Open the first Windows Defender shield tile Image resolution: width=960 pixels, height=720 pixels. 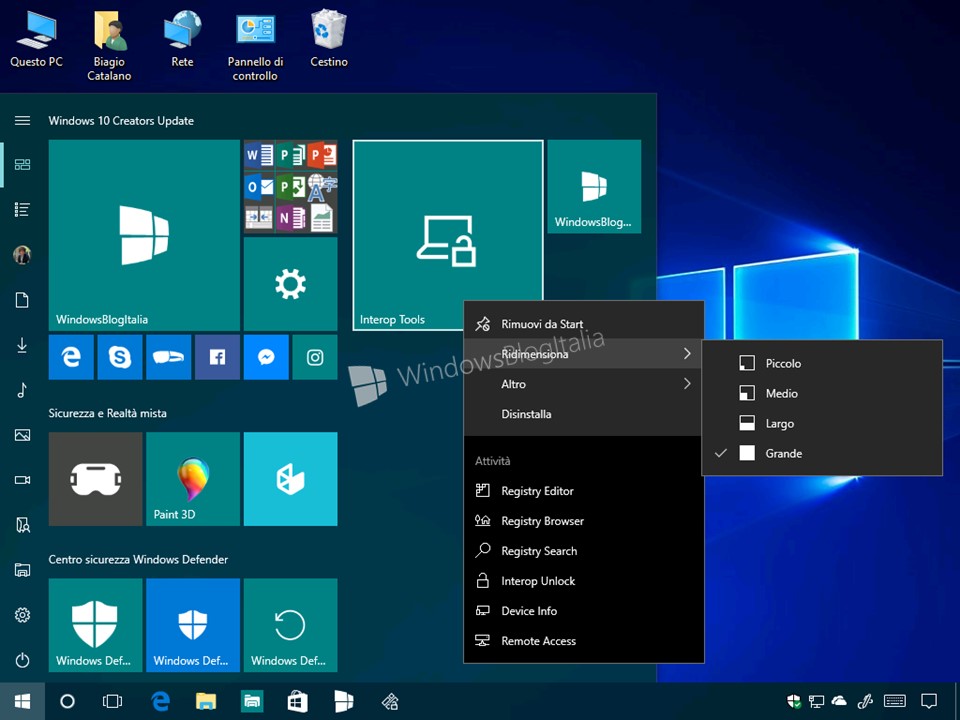coord(96,625)
